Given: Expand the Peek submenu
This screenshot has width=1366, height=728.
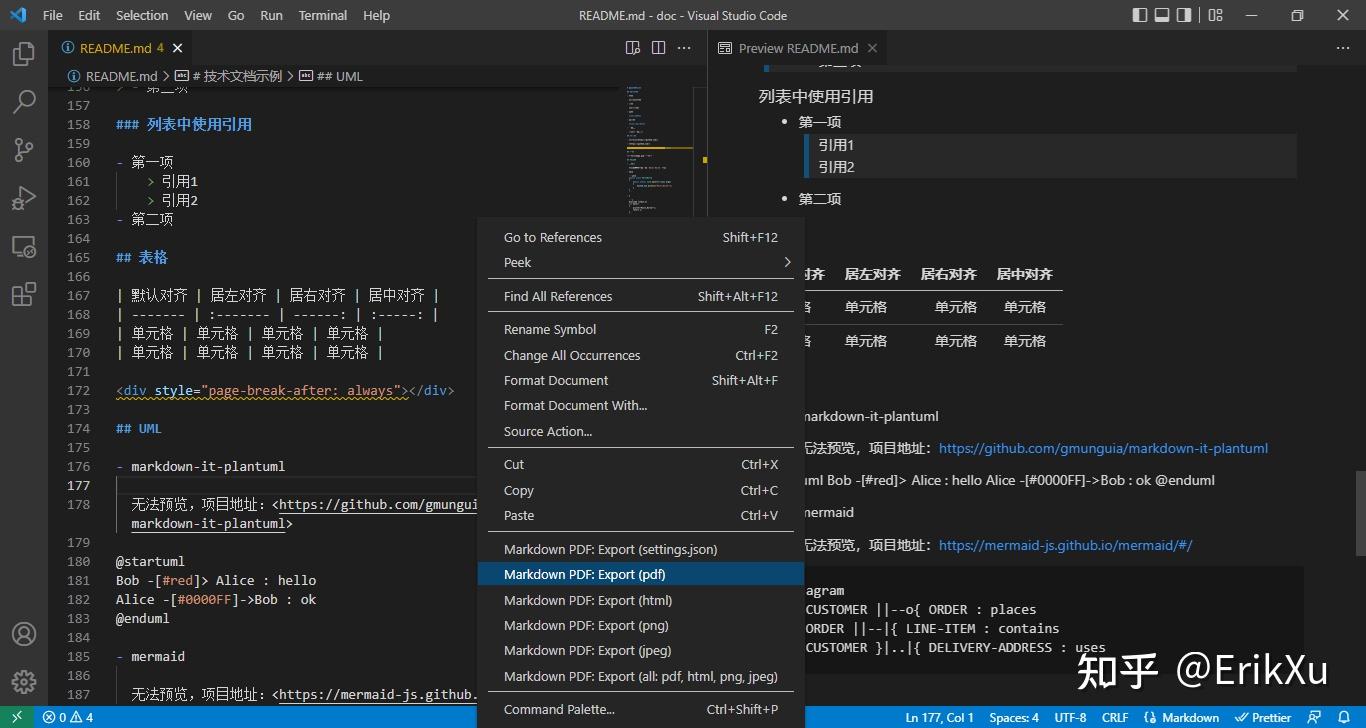Looking at the screenshot, I should click(641, 262).
